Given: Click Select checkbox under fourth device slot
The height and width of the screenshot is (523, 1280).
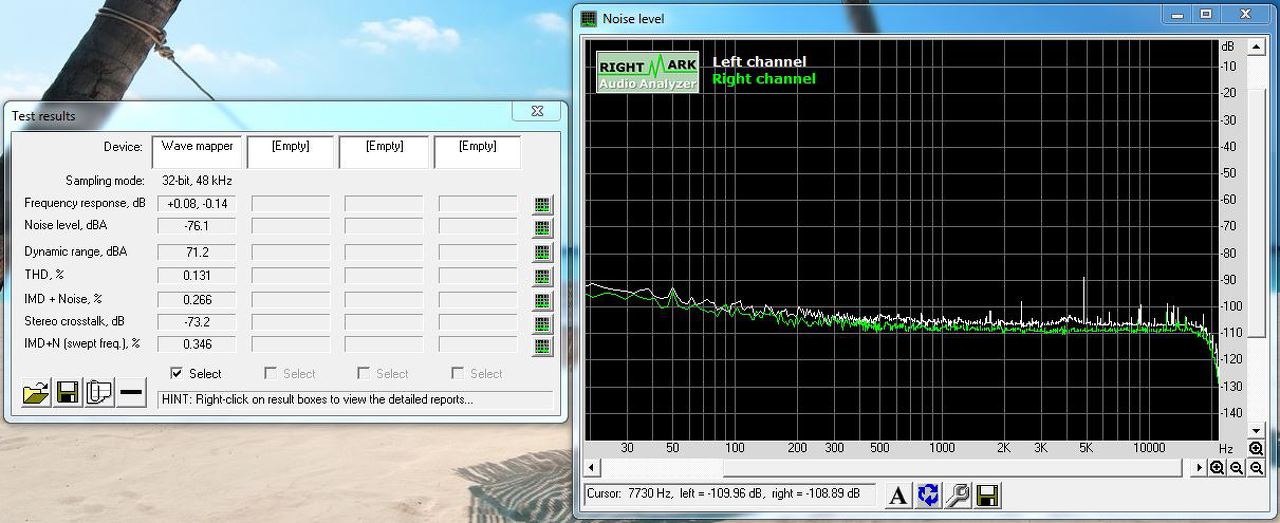Looking at the screenshot, I should [x=458, y=373].
